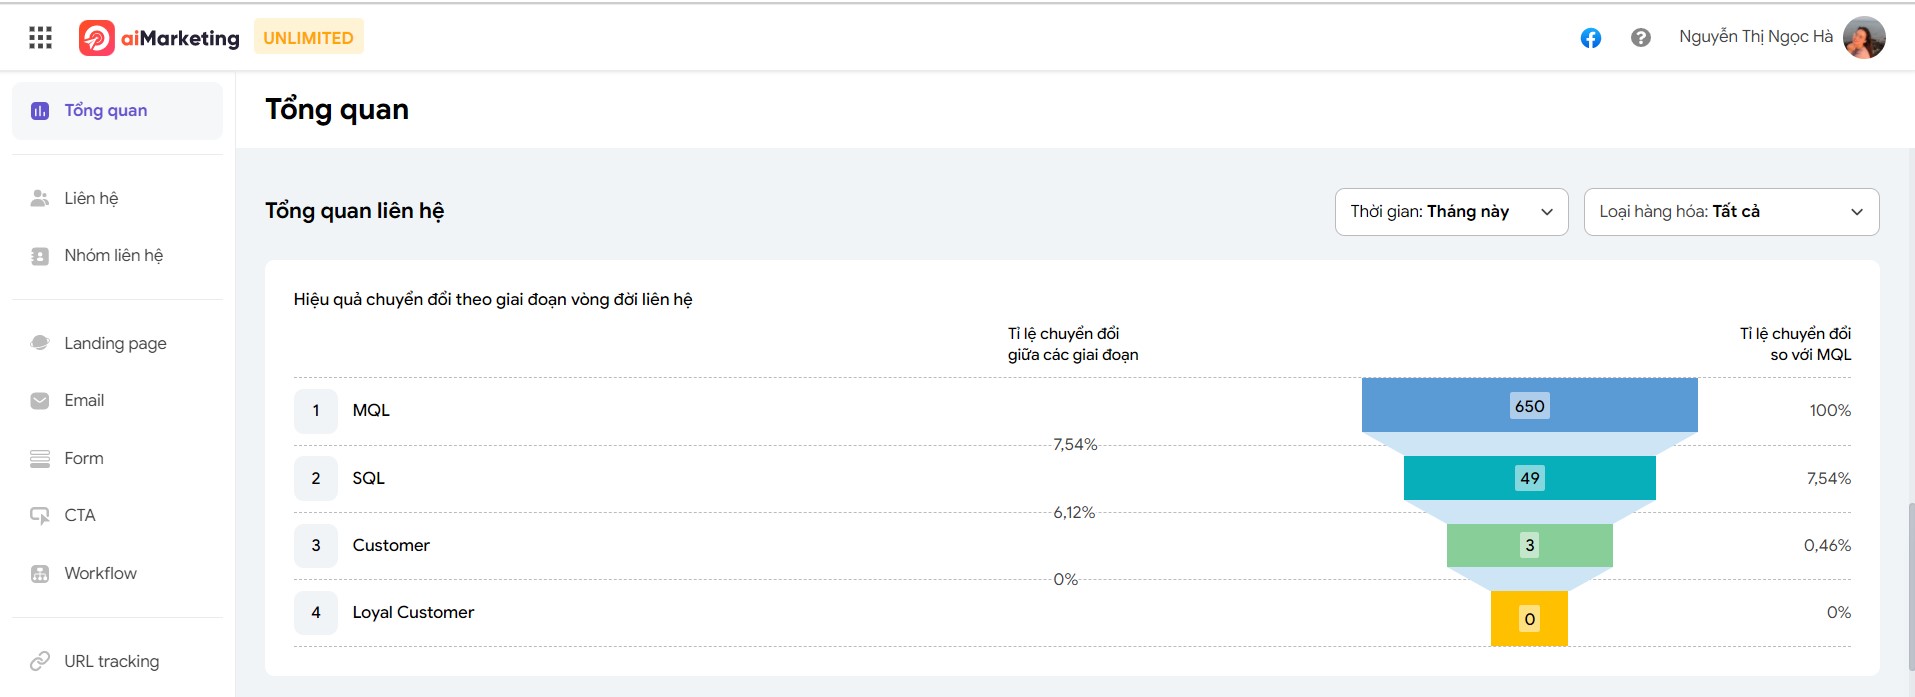This screenshot has height=697, width=1915.
Task: Click the URL tracking link icon
Action: [40, 661]
